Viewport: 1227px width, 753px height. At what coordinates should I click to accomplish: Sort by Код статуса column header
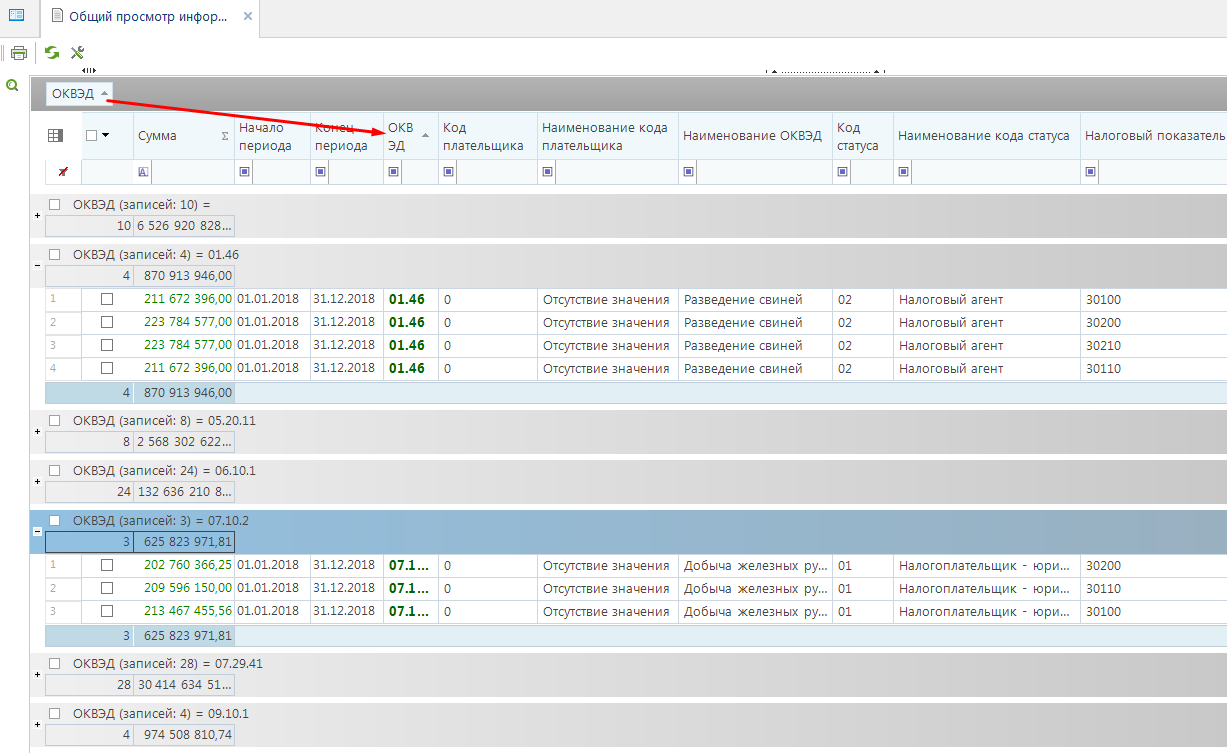pos(862,136)
